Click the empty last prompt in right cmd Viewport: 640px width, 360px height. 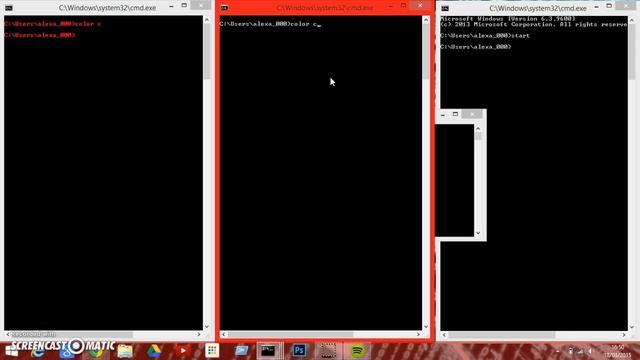tap(476, 47)
